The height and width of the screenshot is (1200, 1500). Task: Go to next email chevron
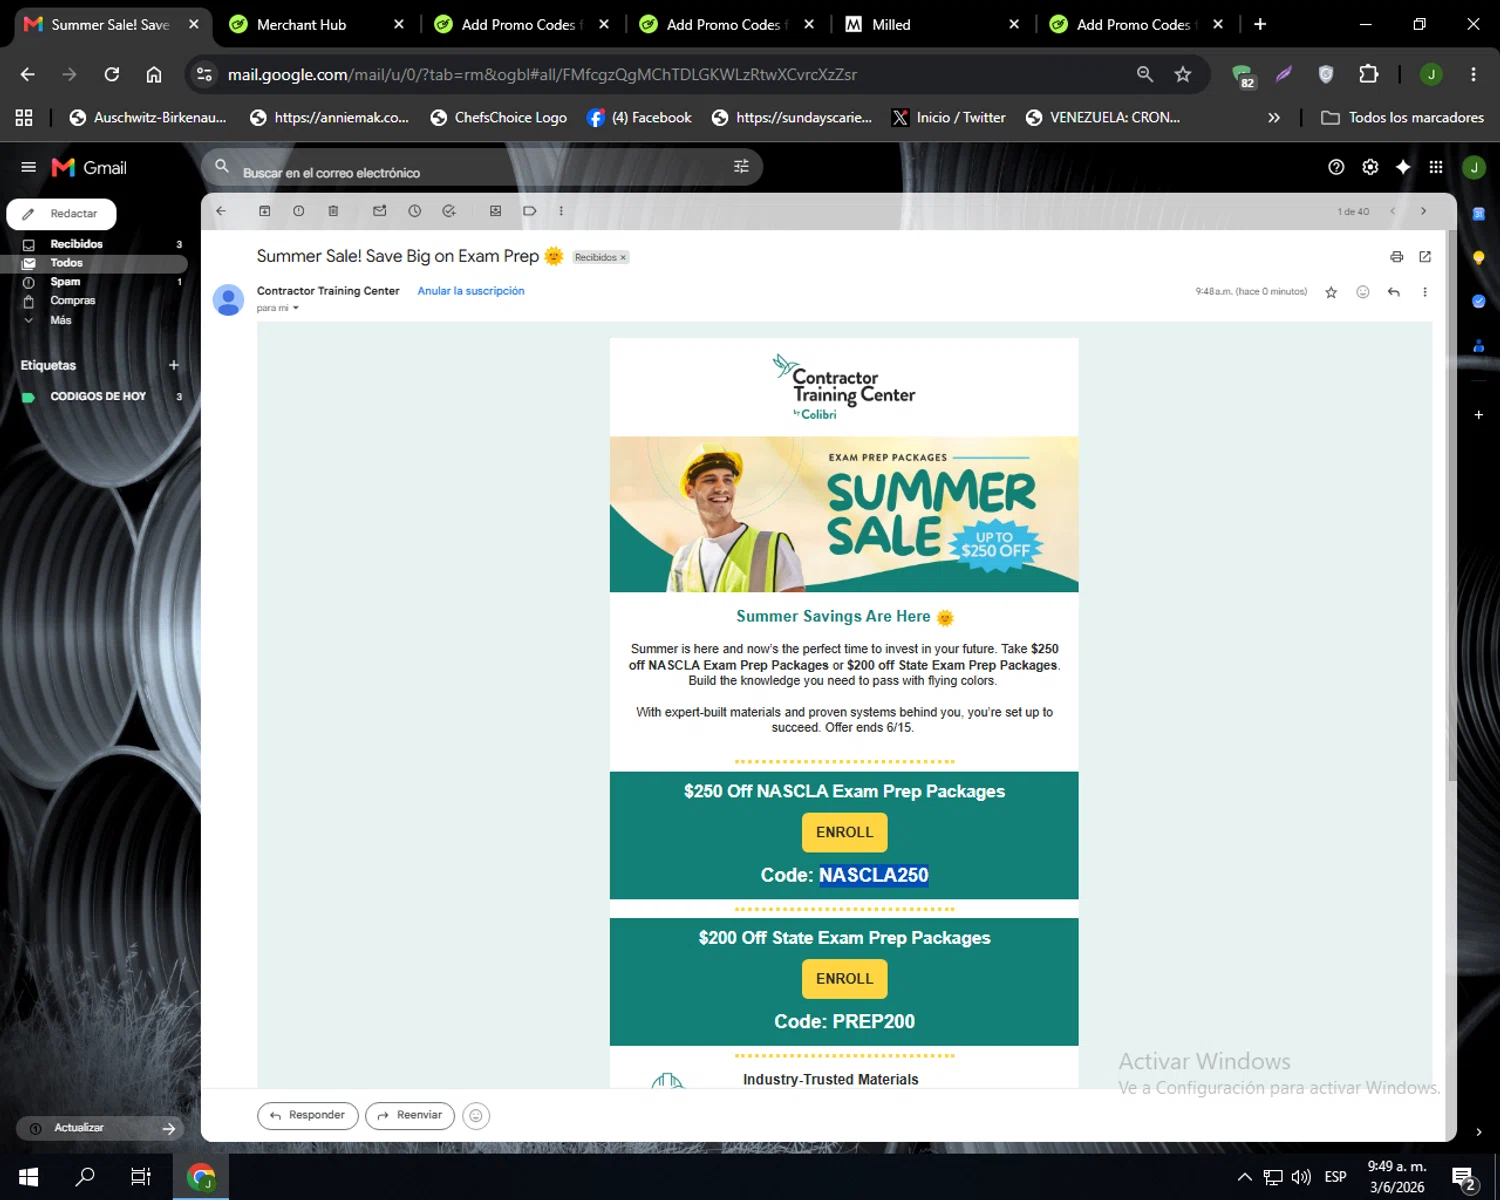click(1423, 211)
